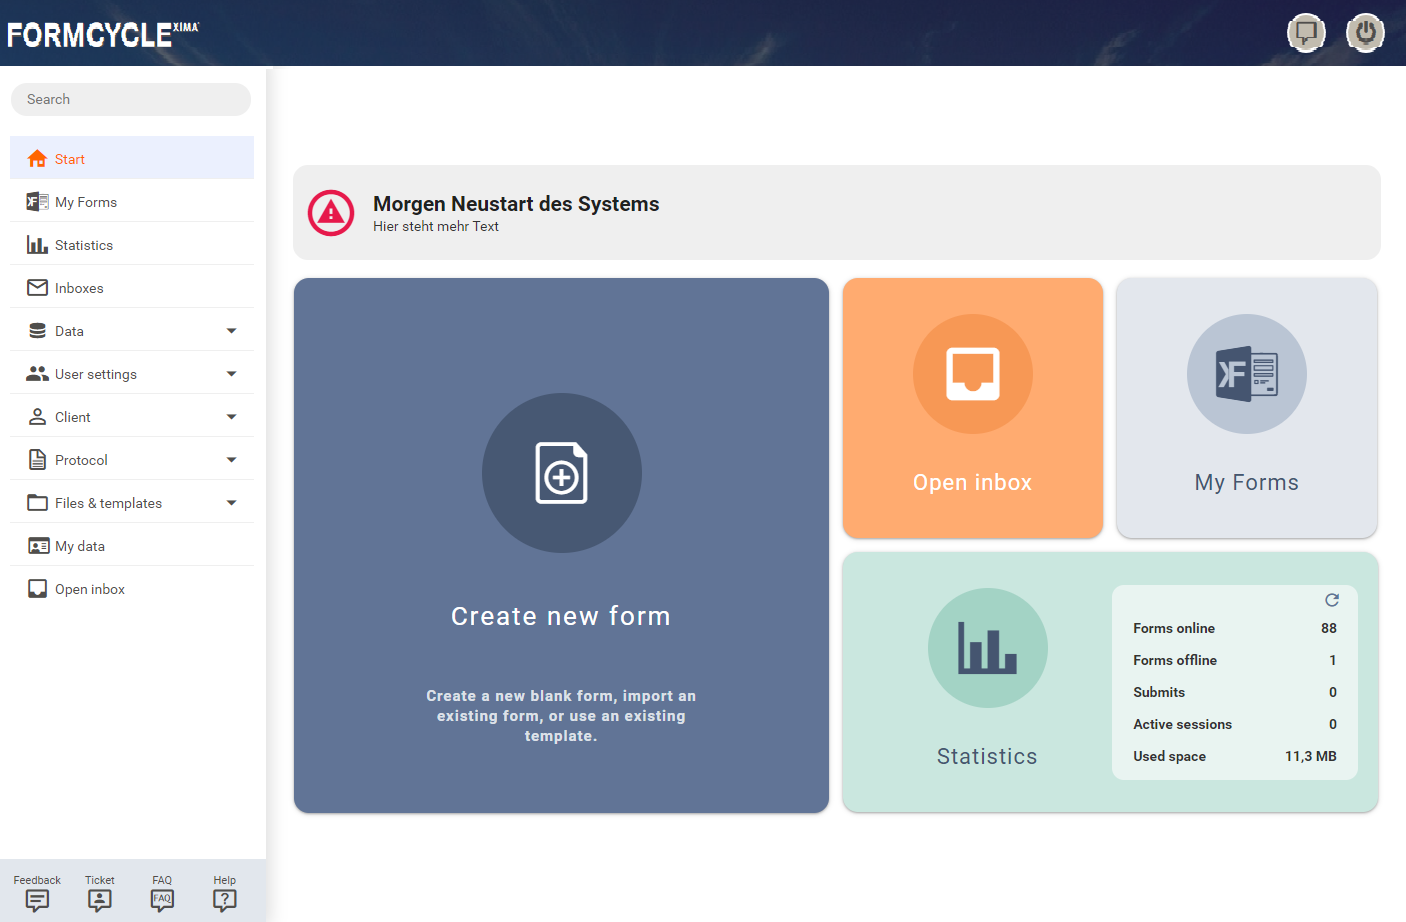
Task: Expand the Protocol submenu
Action: pyautogui.click(x=231, y=460)
